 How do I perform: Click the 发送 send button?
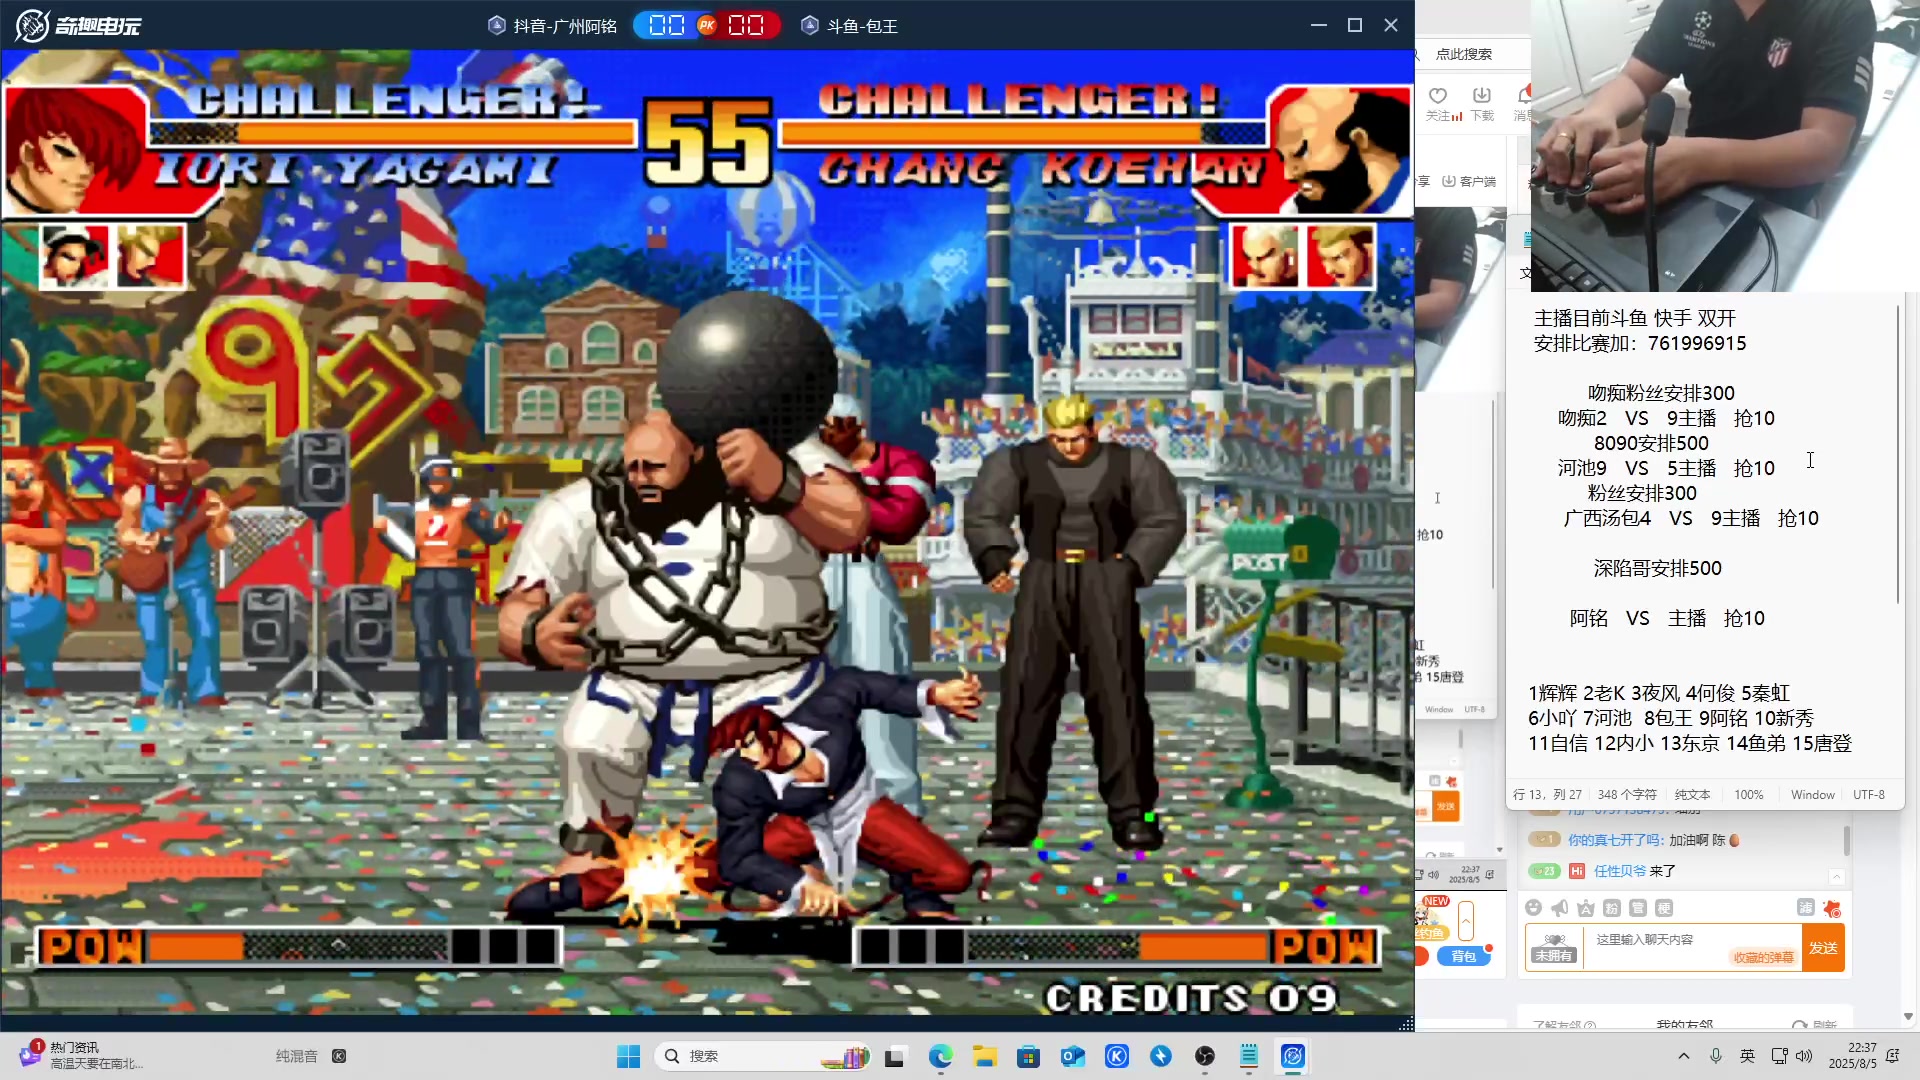(1823, 948)
